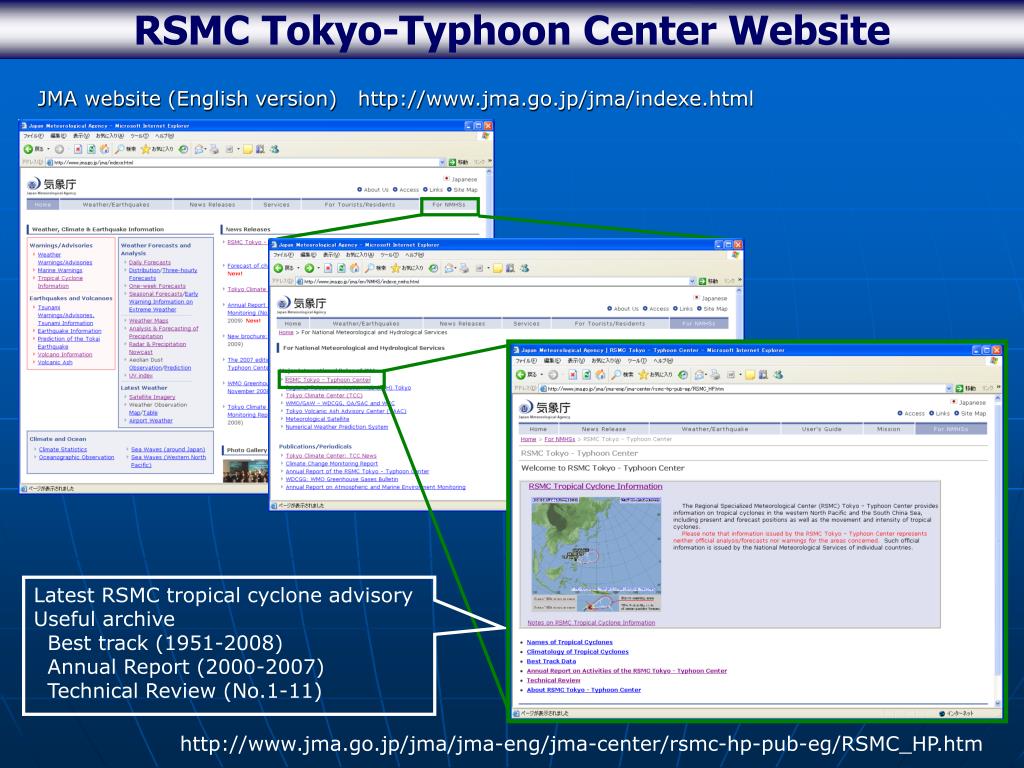Open Back history arrow in JMA home window
The height and width of the screenshot is (768, 1024).
[48, 149]
